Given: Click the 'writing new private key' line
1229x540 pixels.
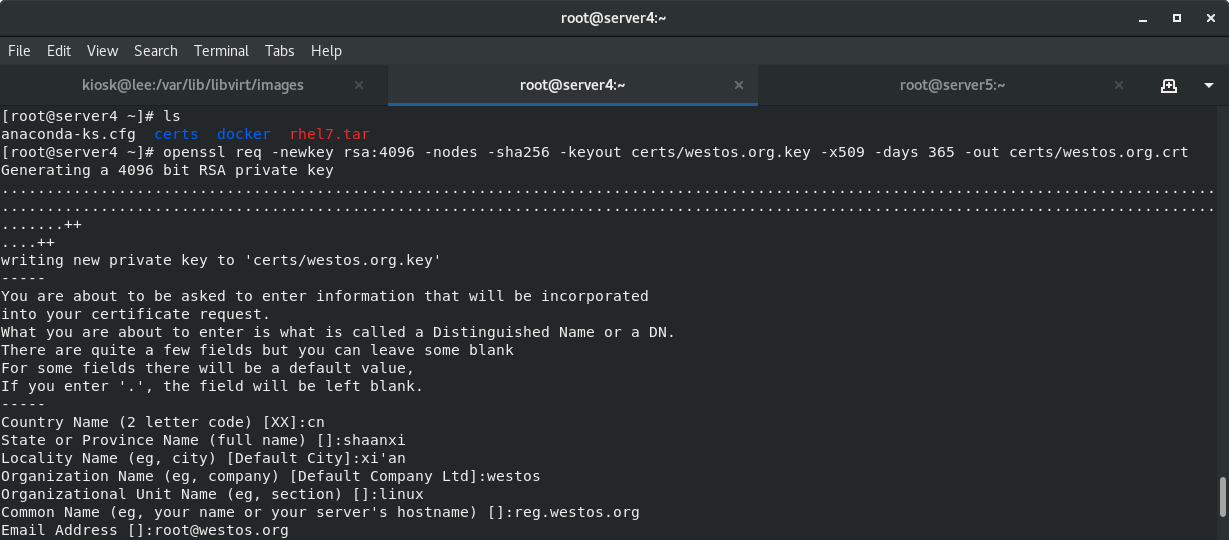Looking at the screenshot, I should coord(221,260).
